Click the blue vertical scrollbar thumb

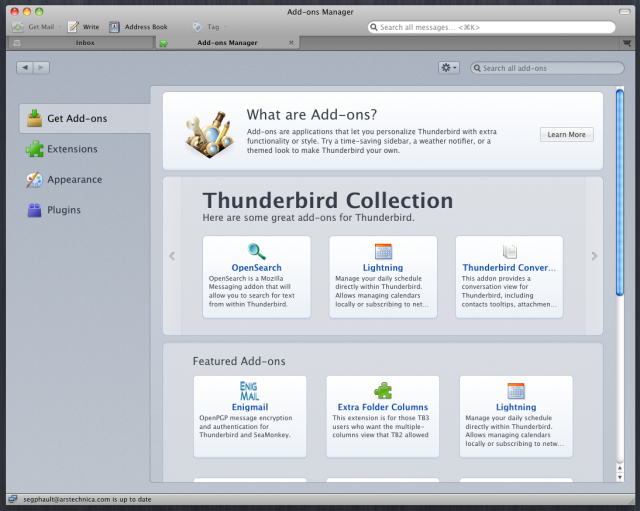(620, 192)
